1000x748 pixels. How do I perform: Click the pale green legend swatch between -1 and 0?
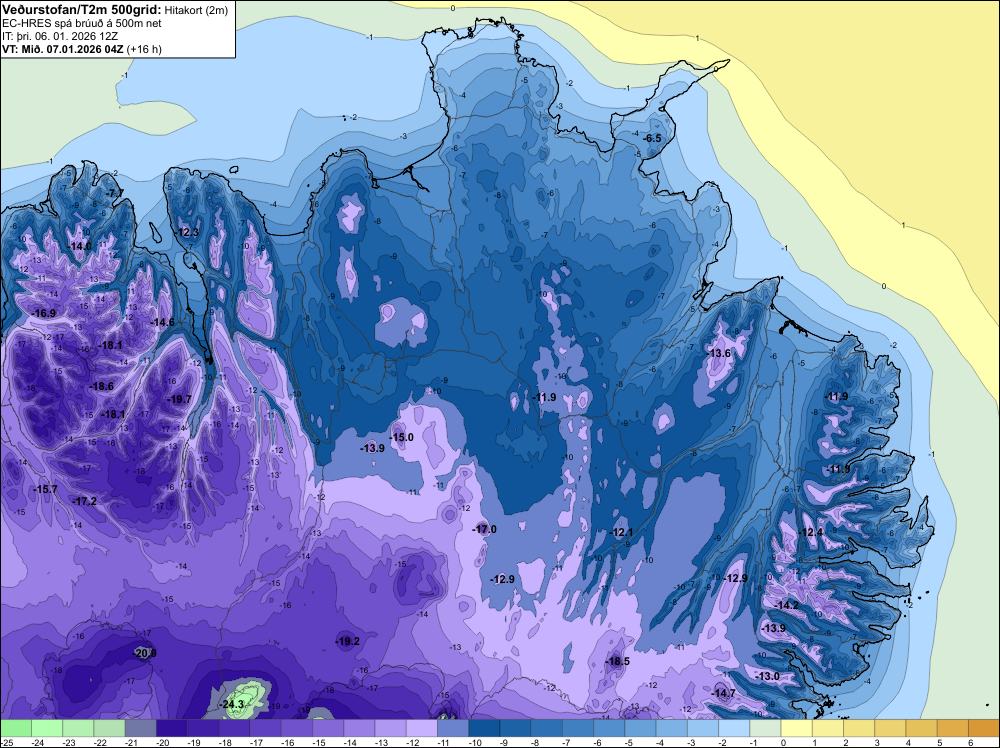point(765,728)
